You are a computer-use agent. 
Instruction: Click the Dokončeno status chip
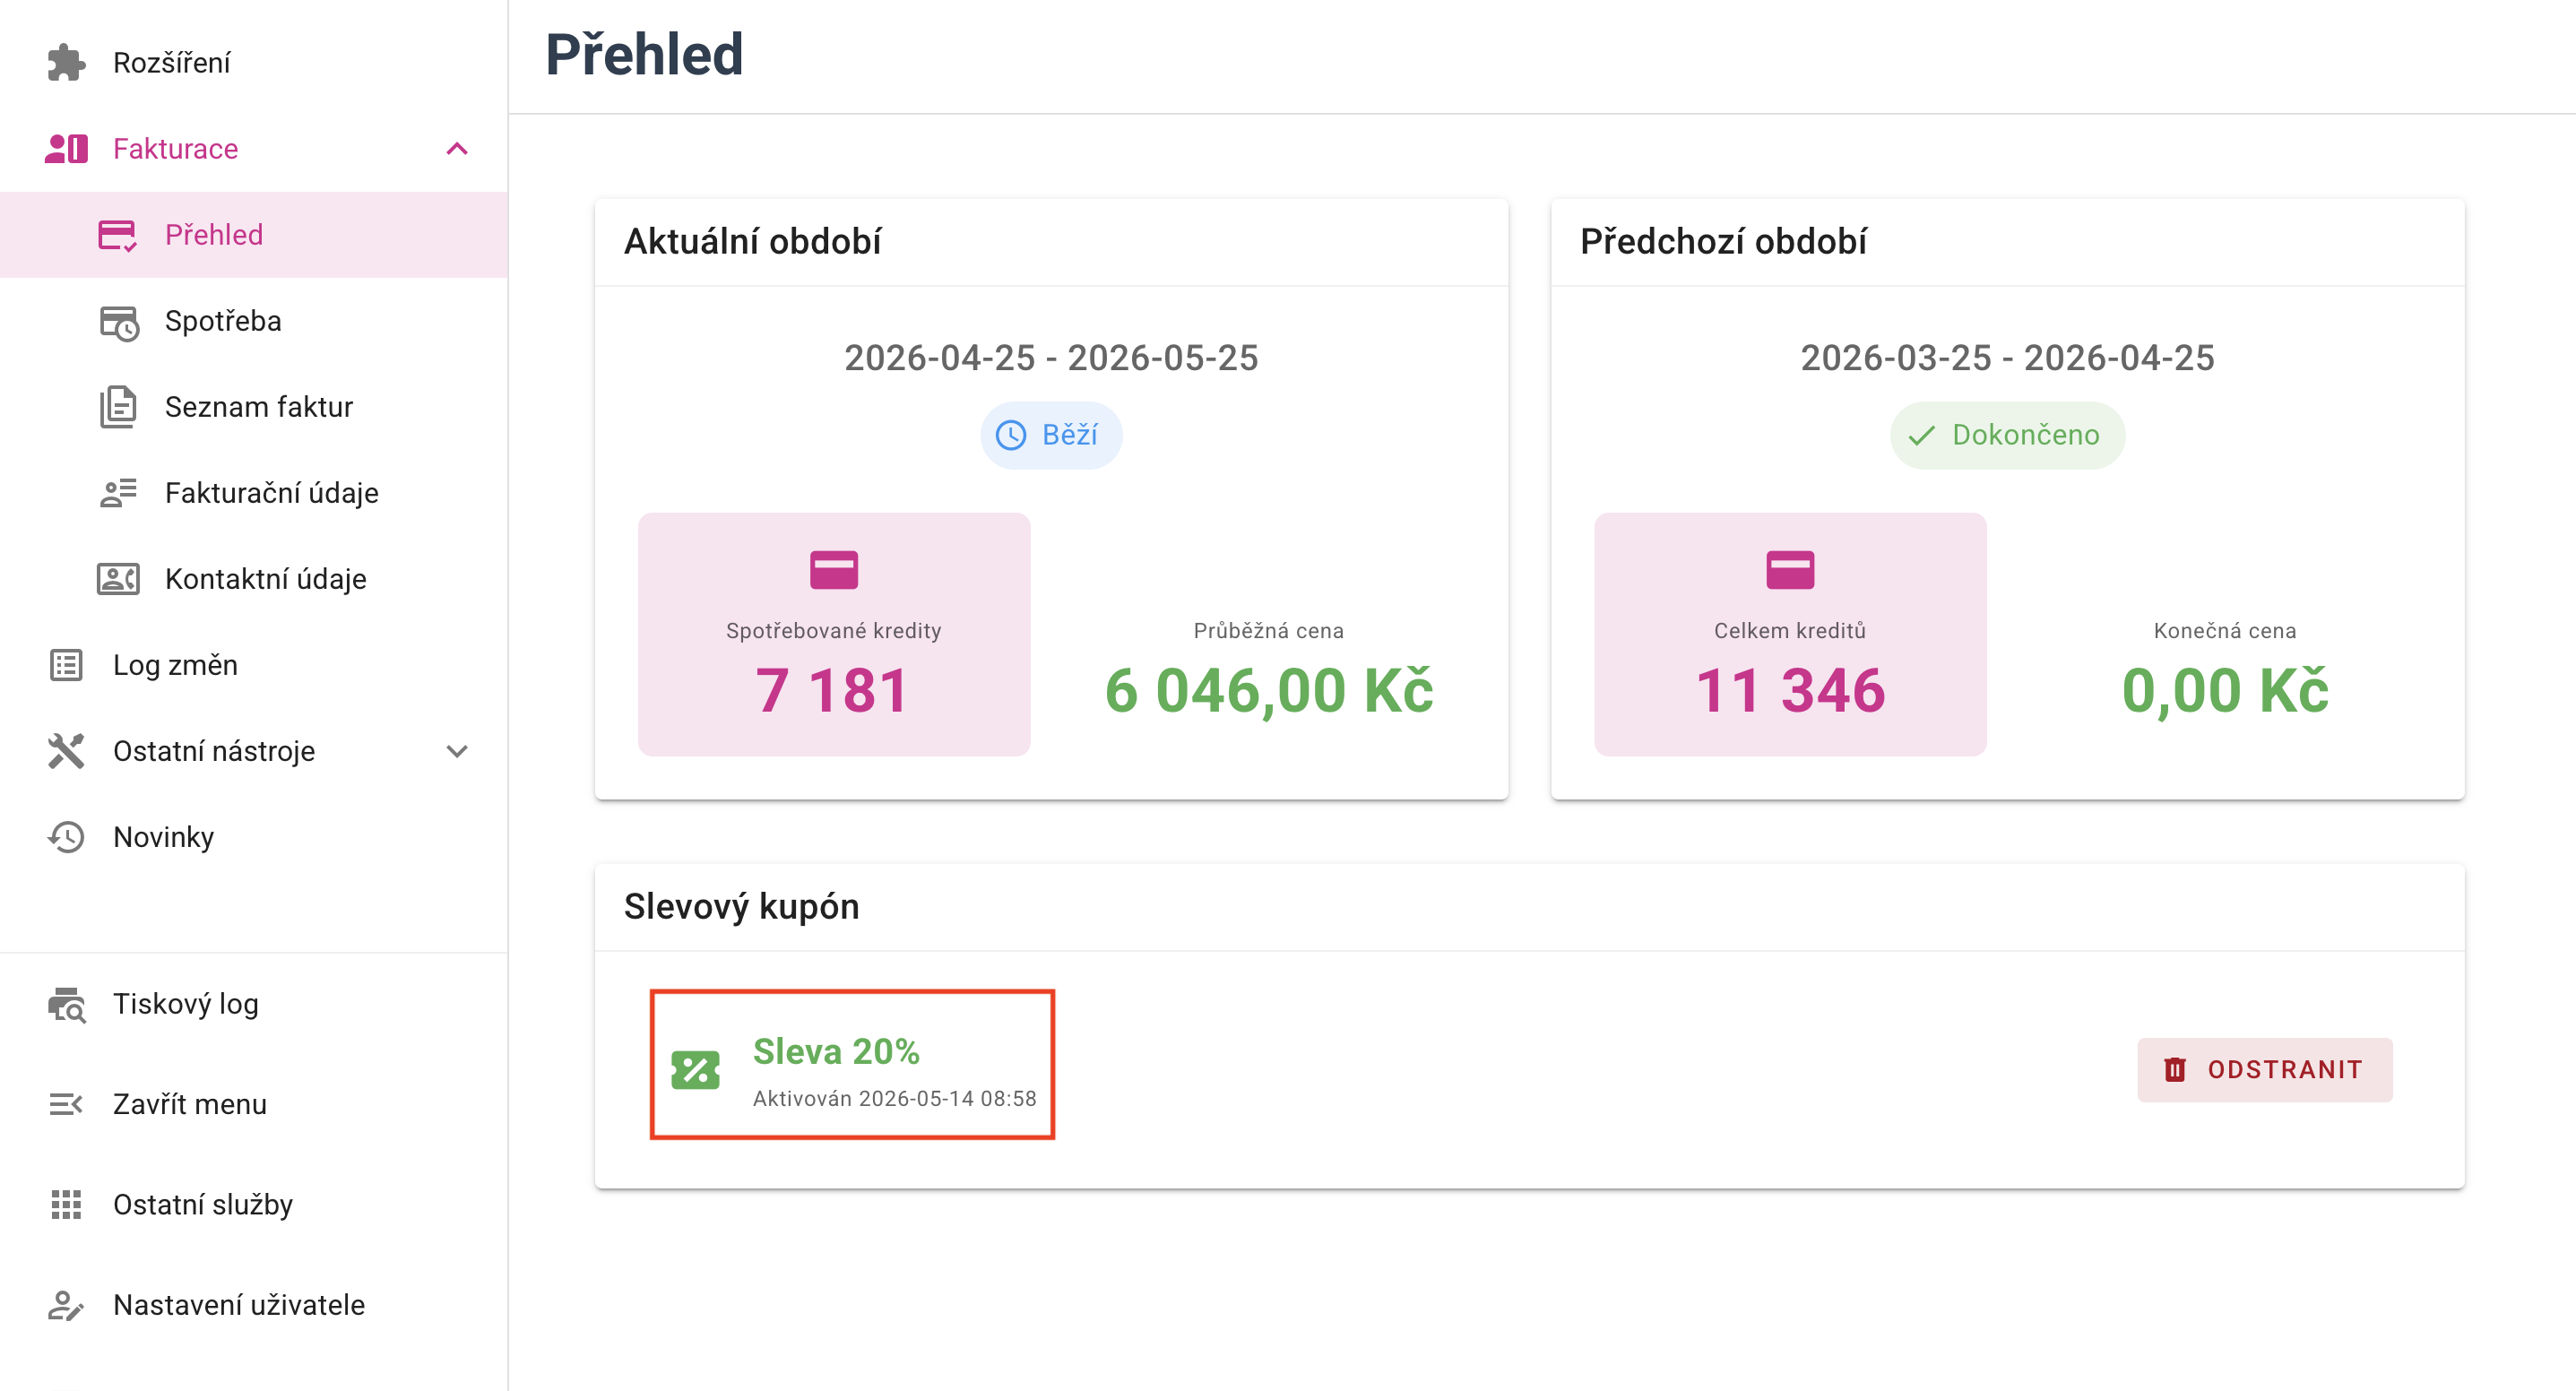point(2007,435)
